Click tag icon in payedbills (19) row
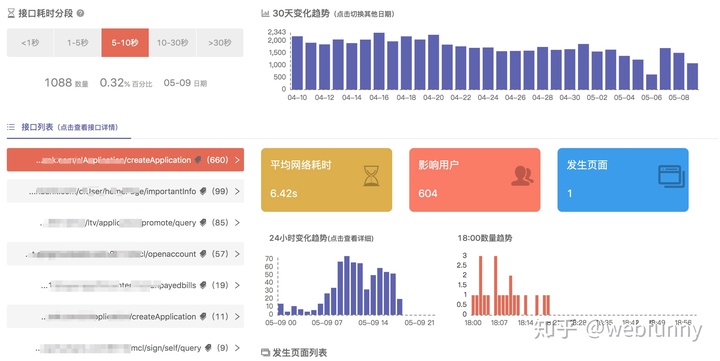 (x=203, y=285)
